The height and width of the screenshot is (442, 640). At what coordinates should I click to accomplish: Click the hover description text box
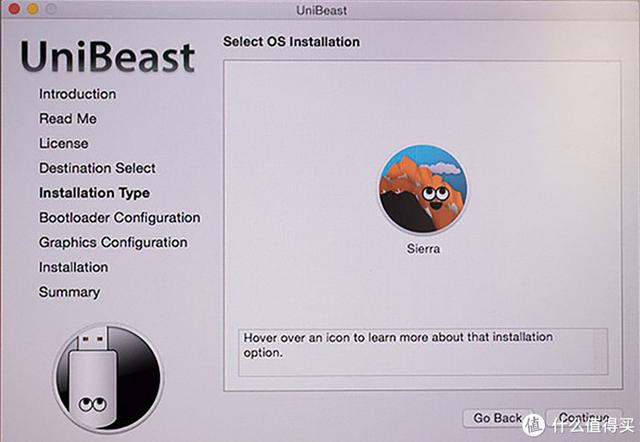(423, 352)
